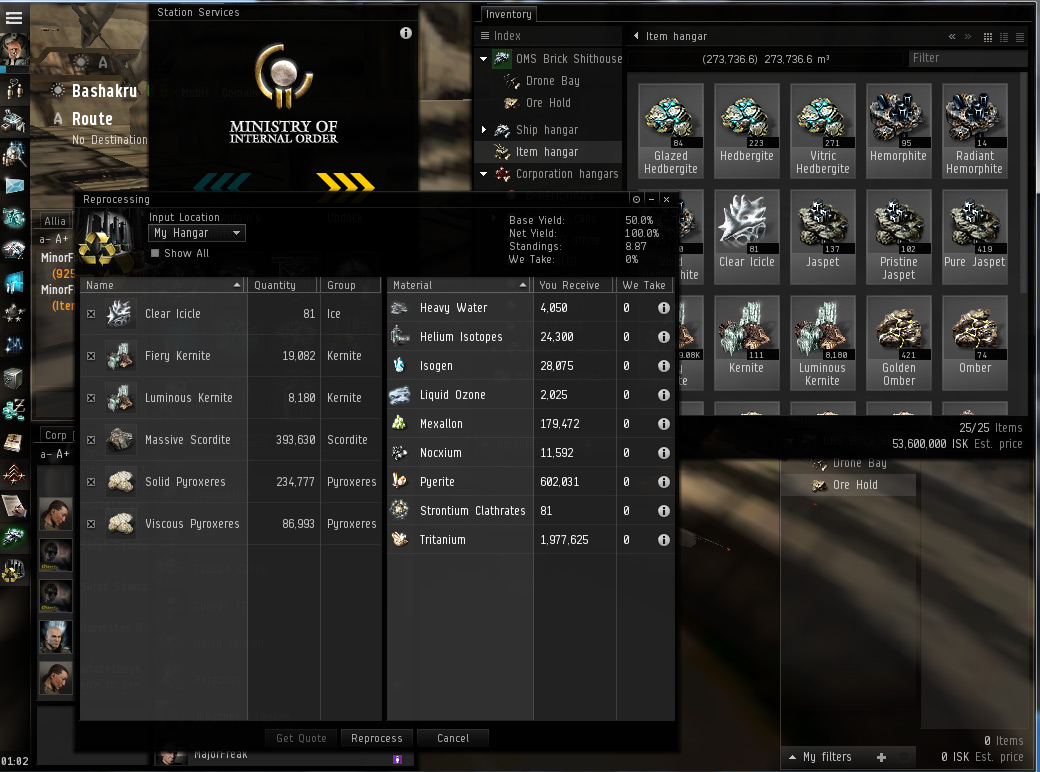Collapse the inventory Index tree panel
Screen dimensions: 1040x772
point(636,36)
